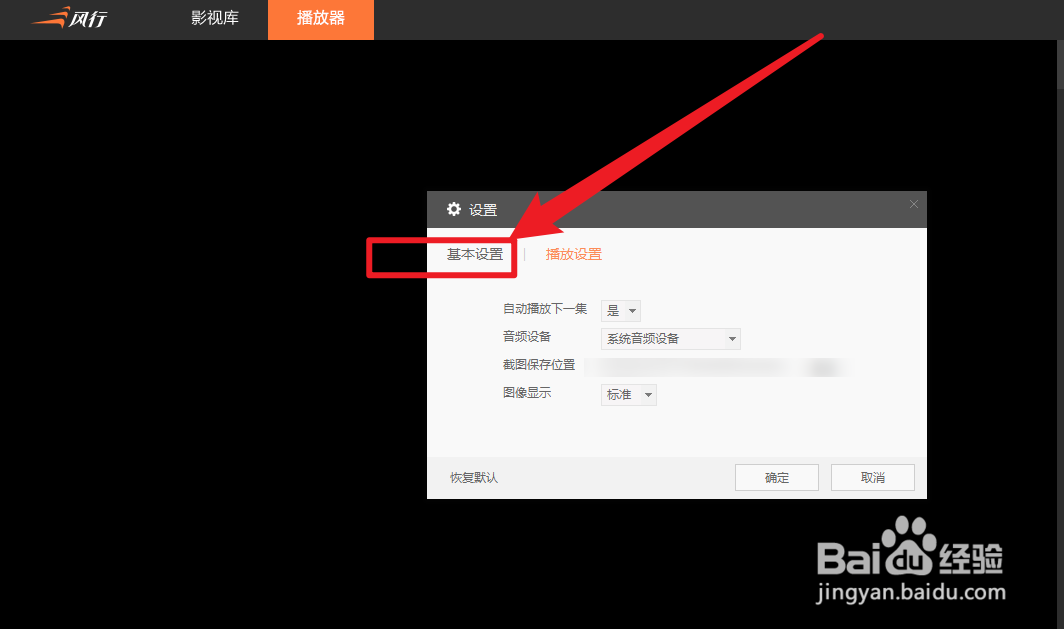
Task: Open the 播放设置 settings tab
Action: [x=573, y=254]
